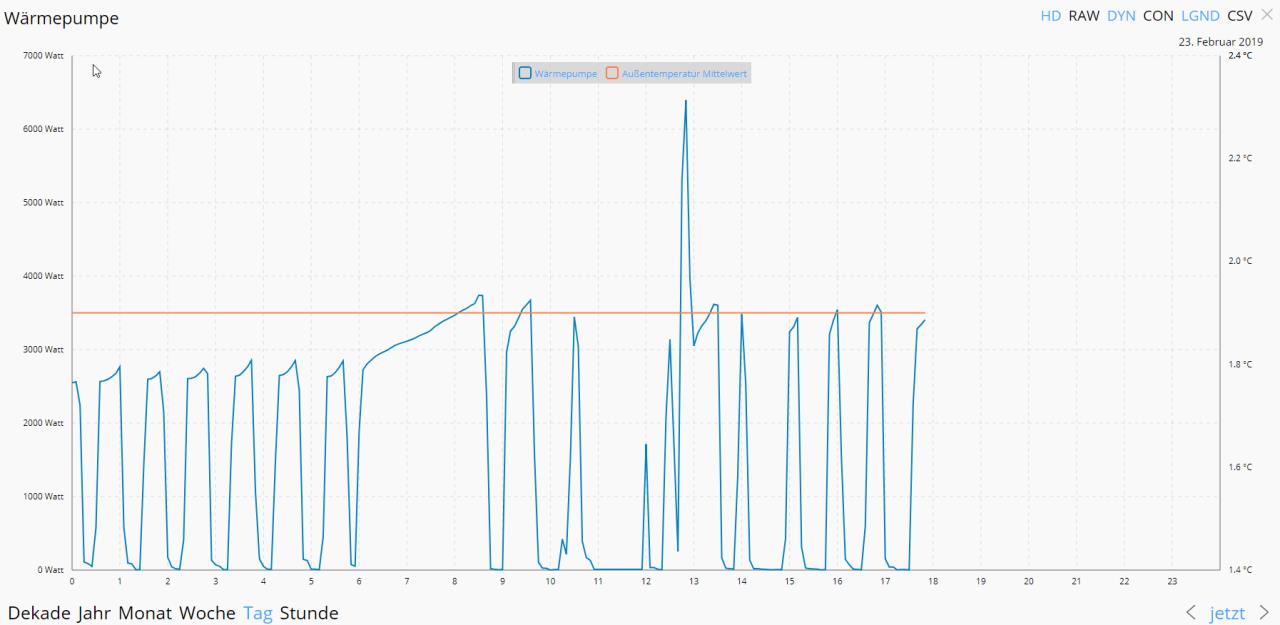Toggle Wärmepumpe series in legend

coord(558,73)
